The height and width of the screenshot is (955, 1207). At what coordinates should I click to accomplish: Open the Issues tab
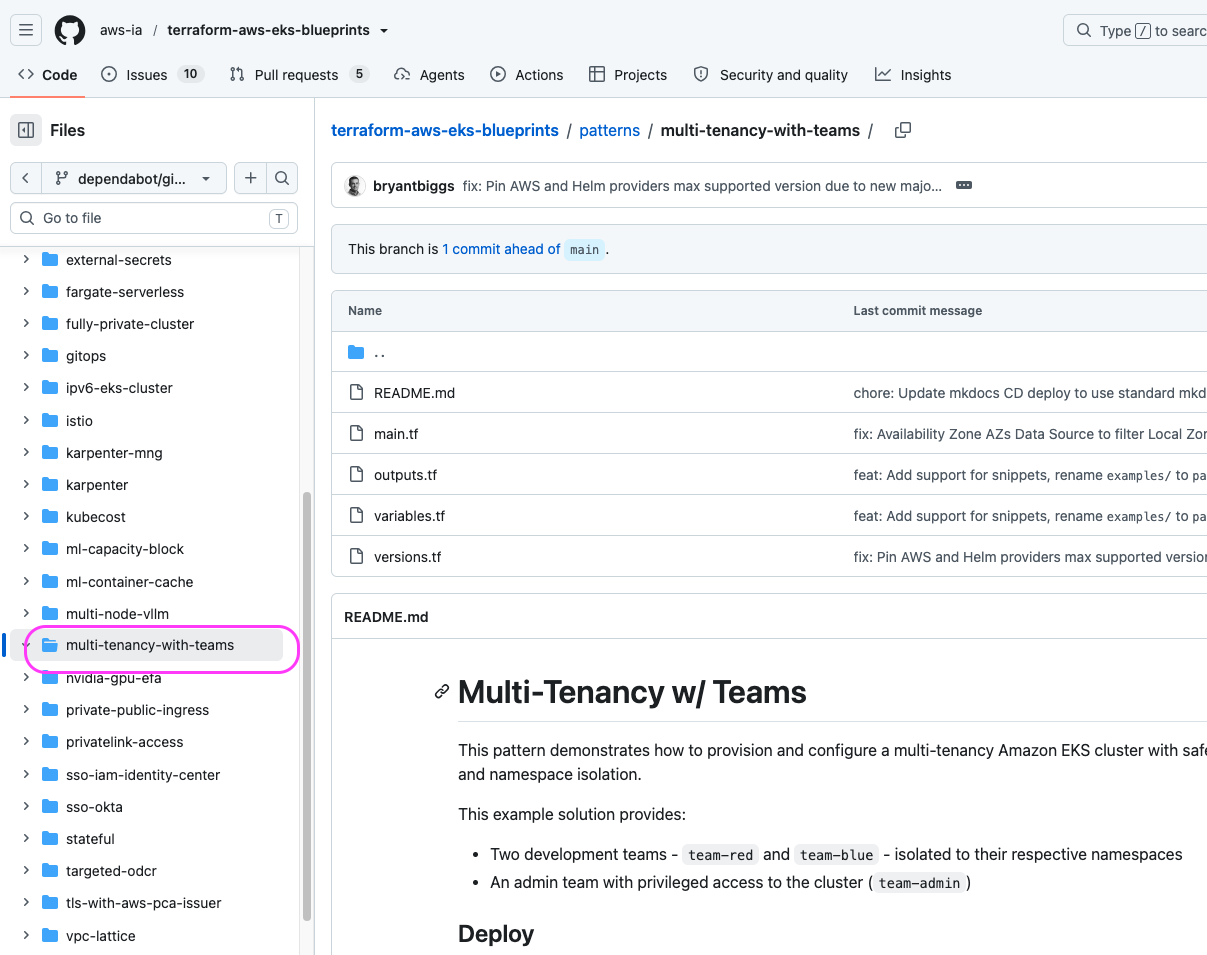click(152, 75)
